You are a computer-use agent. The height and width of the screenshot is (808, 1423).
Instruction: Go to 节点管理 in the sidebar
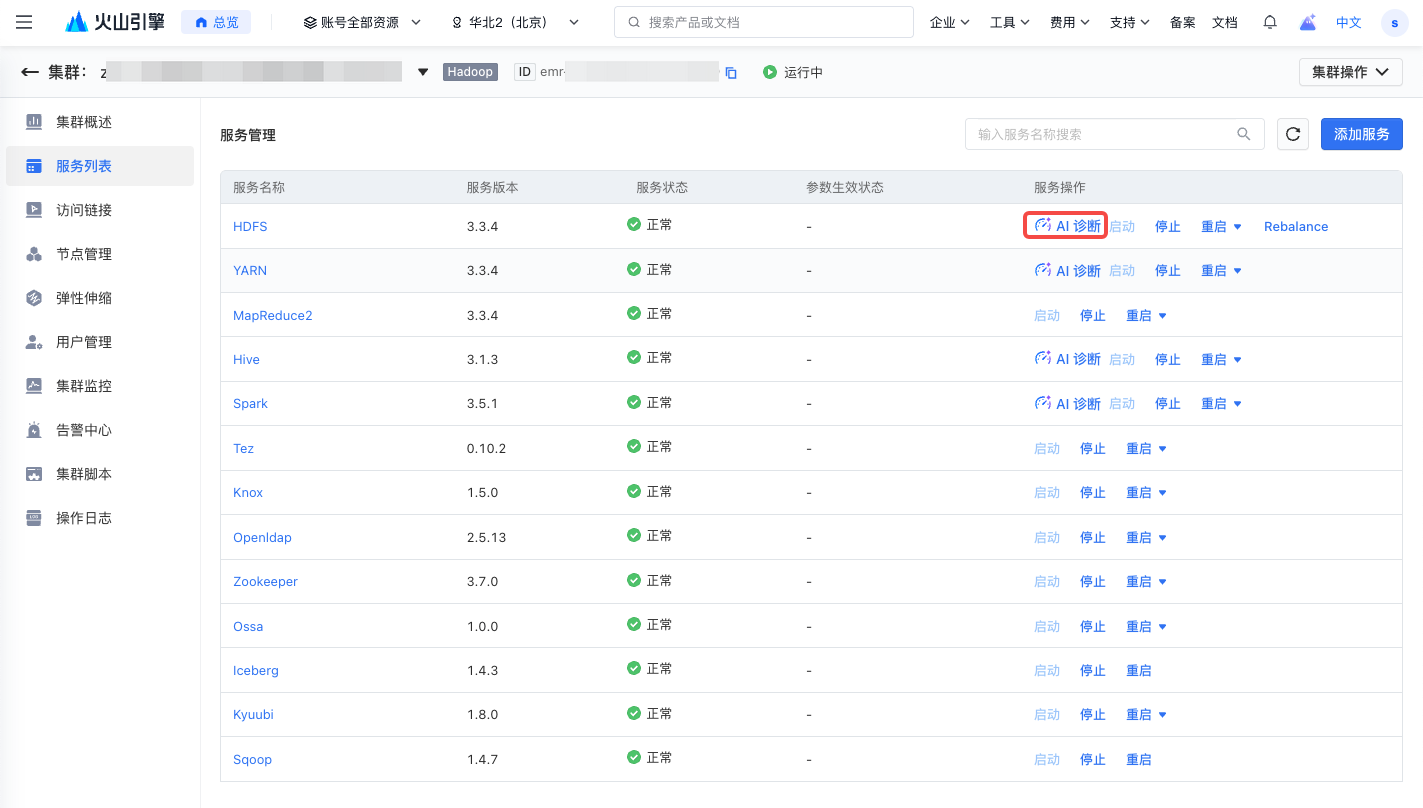(84, 254)
